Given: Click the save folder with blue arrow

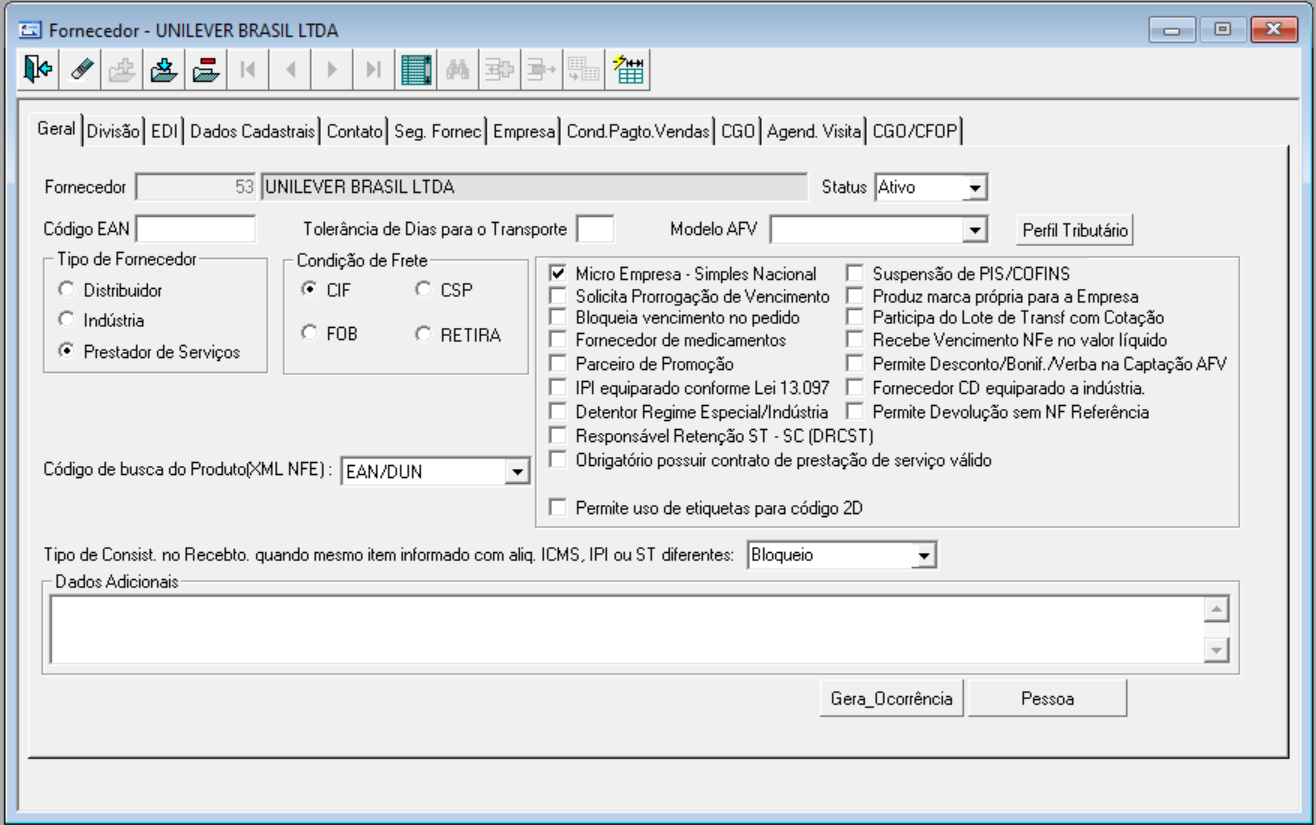Looking at the screenshot, I should (163, 70).
